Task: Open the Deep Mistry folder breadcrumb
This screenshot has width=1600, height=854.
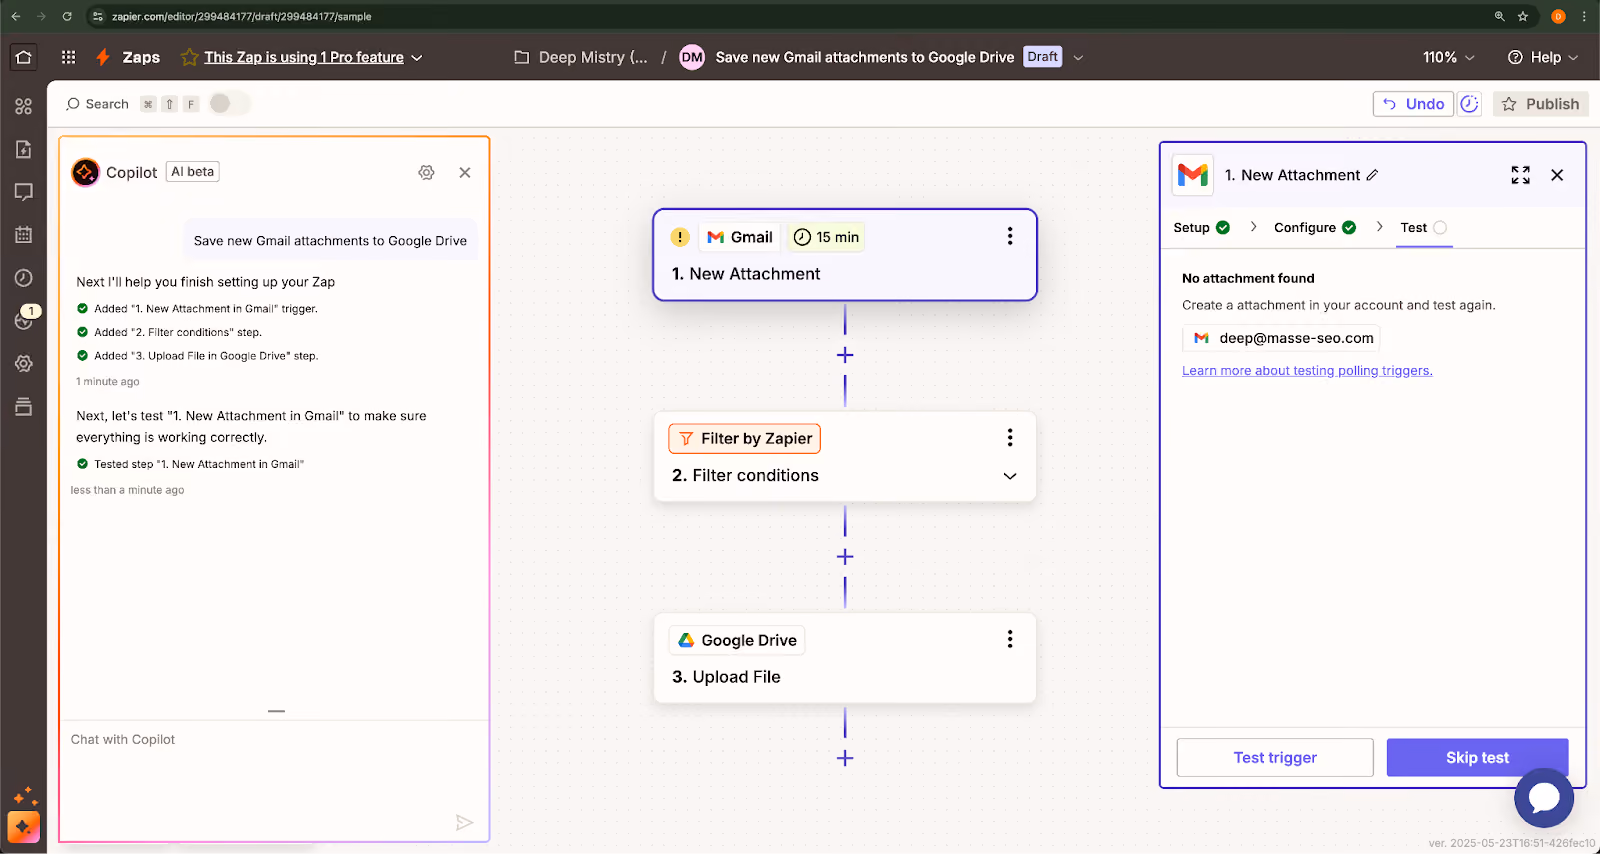Action: [x=581, y=58]
